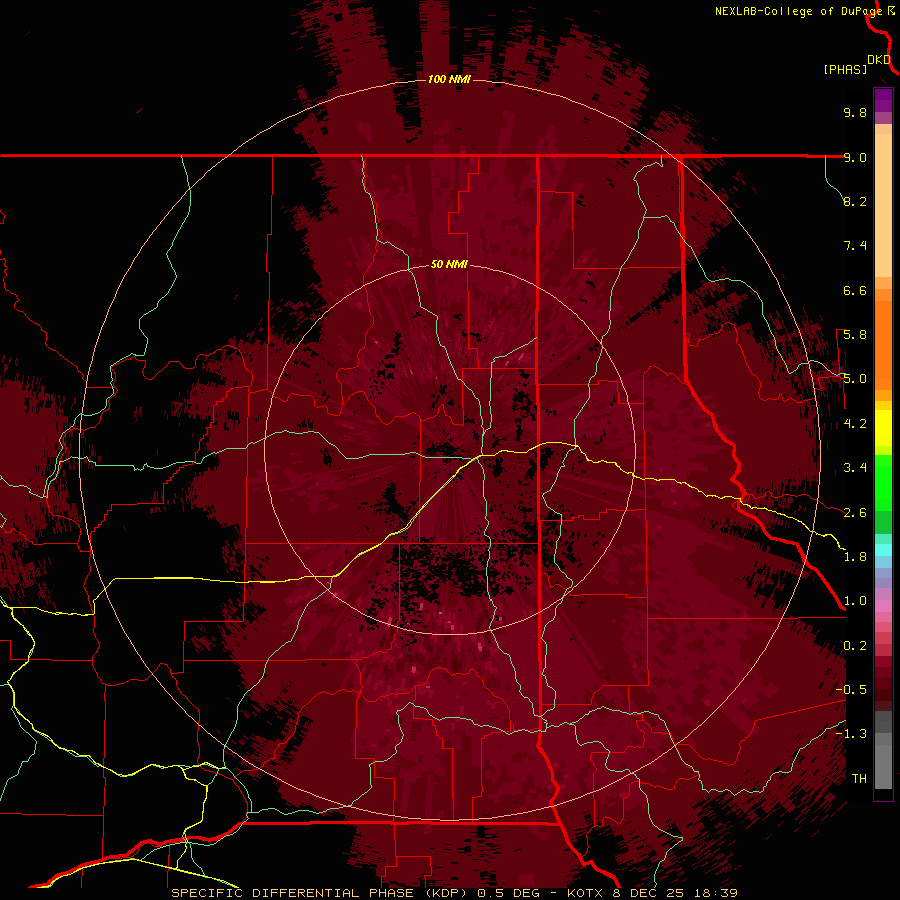Screen dimensions: 900x900
Task: Select the bright yellow color bar segment
Action: [883, 428]
